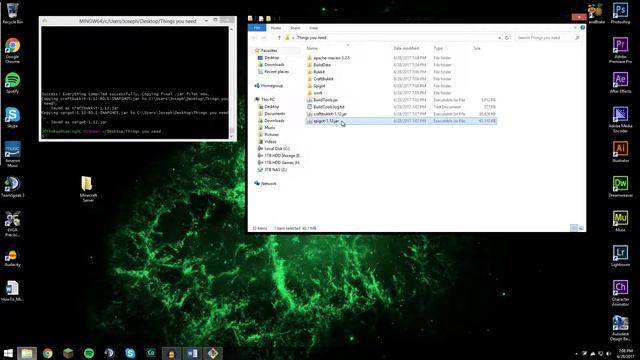This screenshot has width=640, height=360.
Task: Open Spotify from the taskbar
Action: (x=89, y=353)
